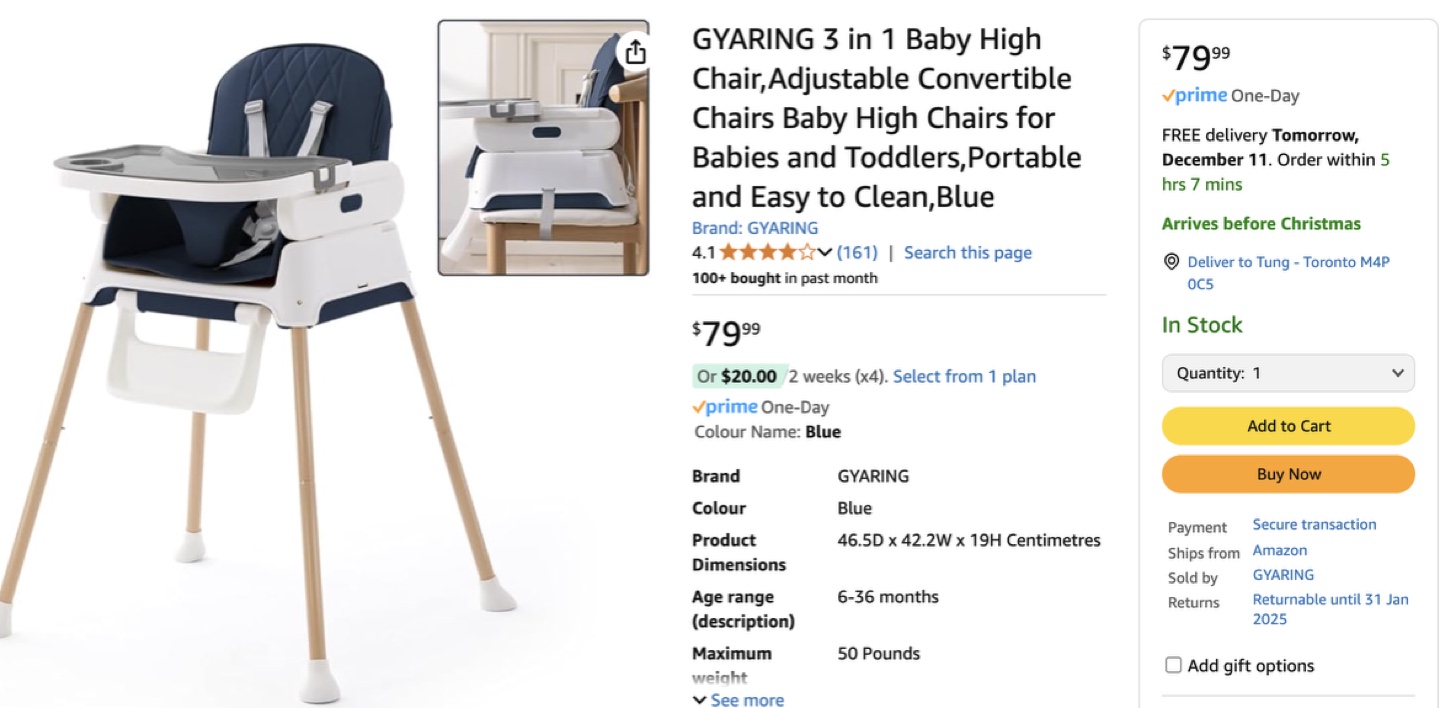Expand See more product details

(x=738, y=700)
